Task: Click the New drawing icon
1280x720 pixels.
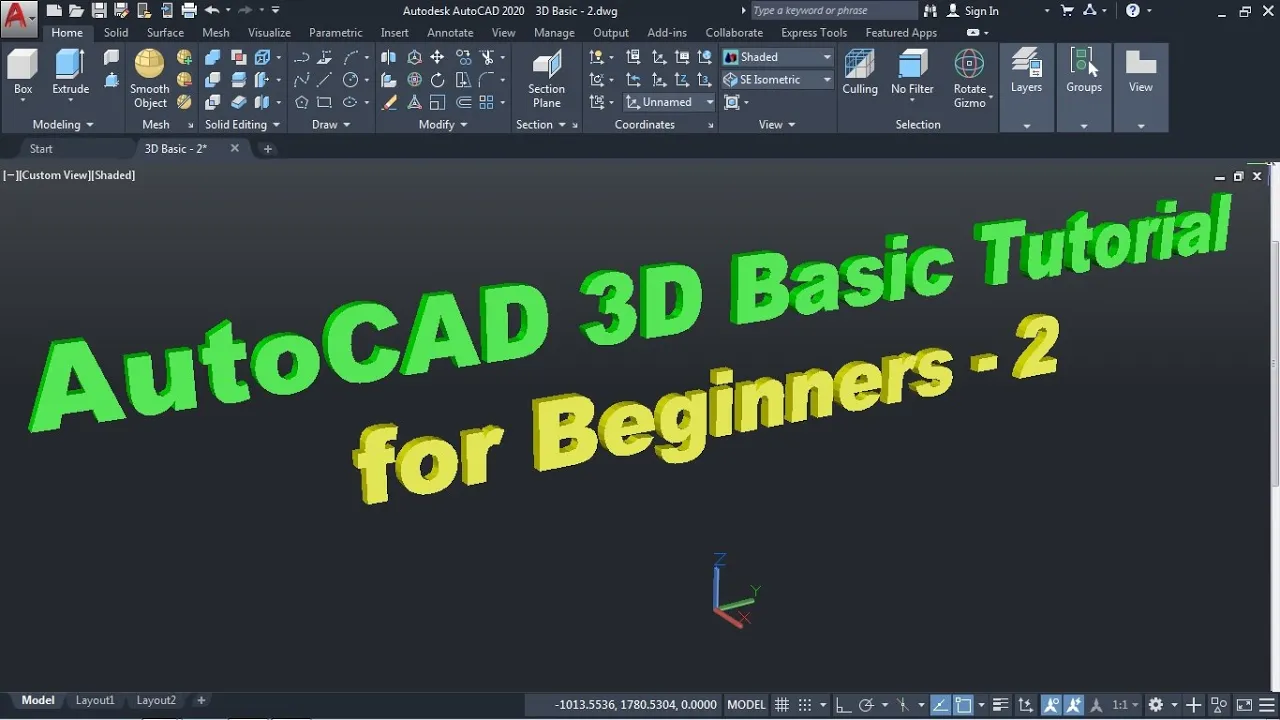Action: point(53,10)
